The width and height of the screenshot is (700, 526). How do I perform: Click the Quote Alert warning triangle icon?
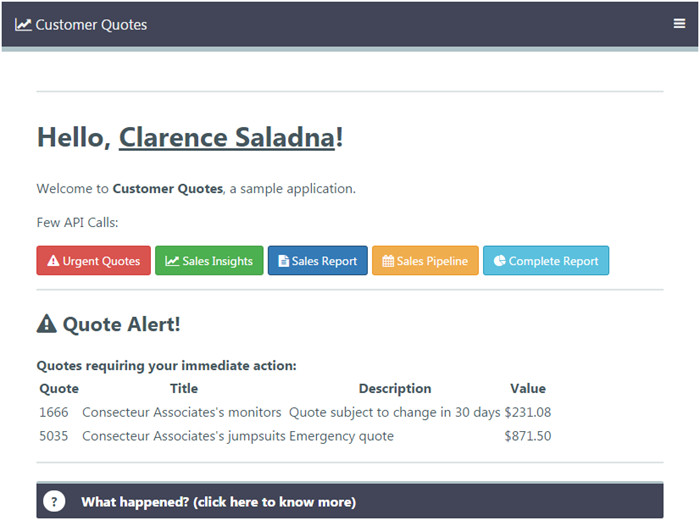[x=46, y=324]
